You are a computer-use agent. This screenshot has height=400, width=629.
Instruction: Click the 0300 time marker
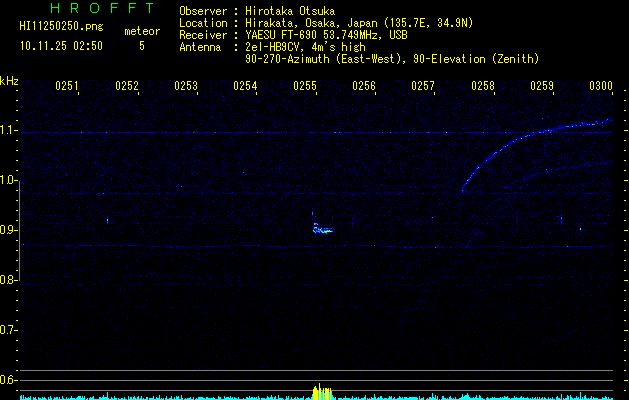coord(601,86)
